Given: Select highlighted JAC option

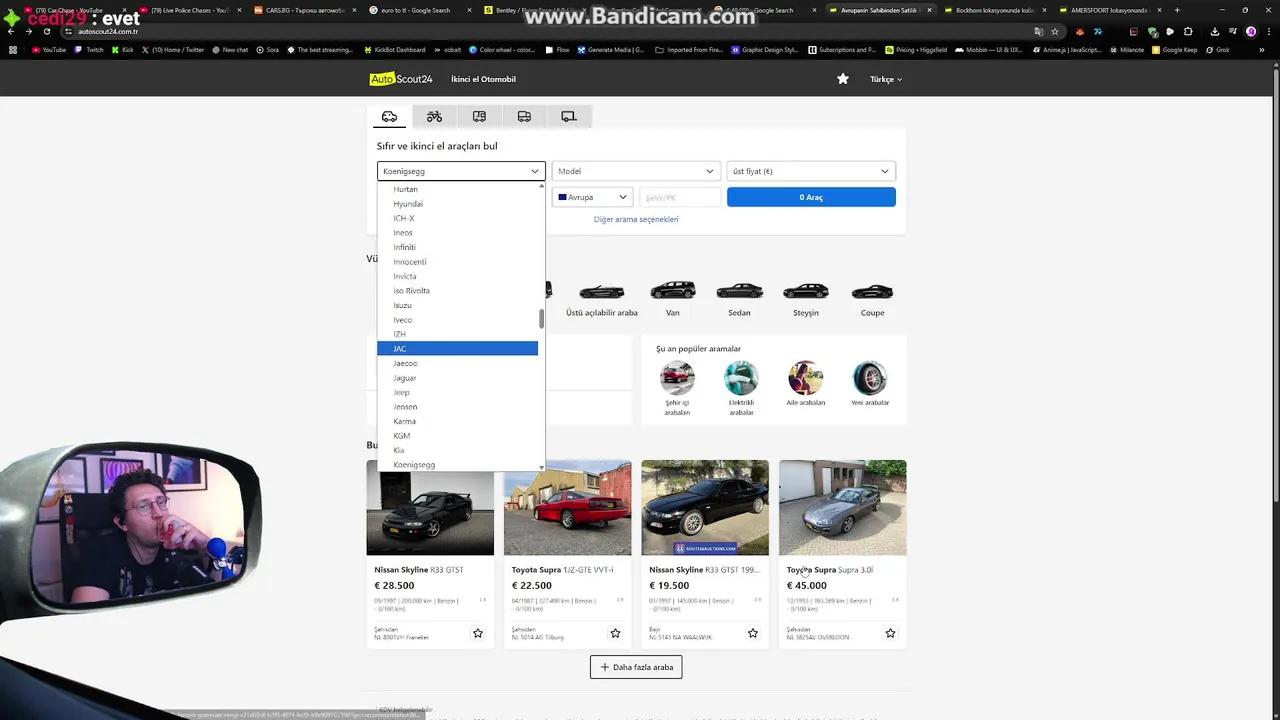Looking at the screenshot, I should (457, 349).
